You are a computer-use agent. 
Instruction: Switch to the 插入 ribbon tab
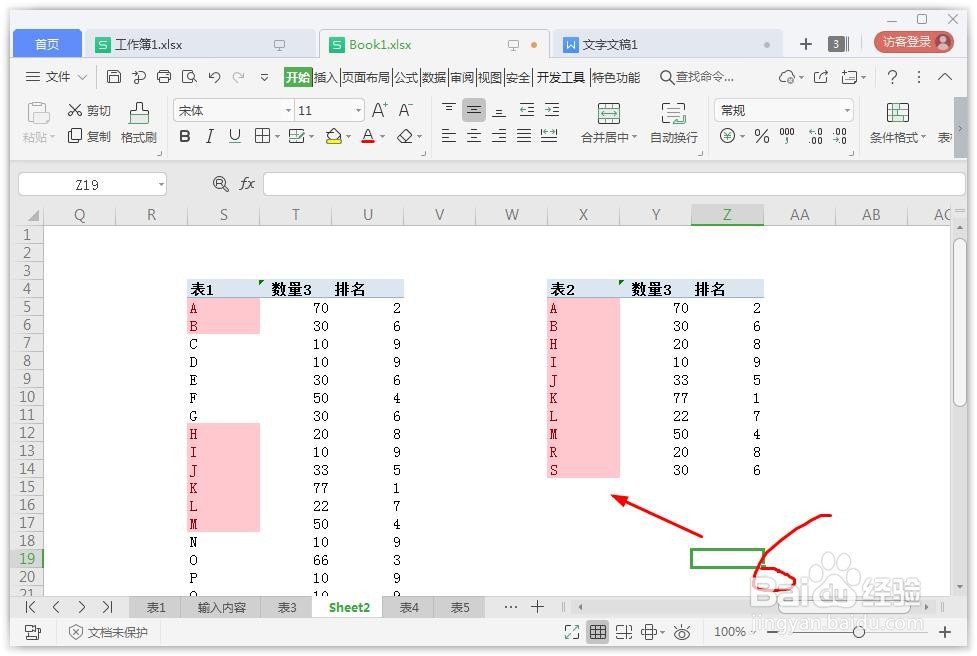coord(327,76)
